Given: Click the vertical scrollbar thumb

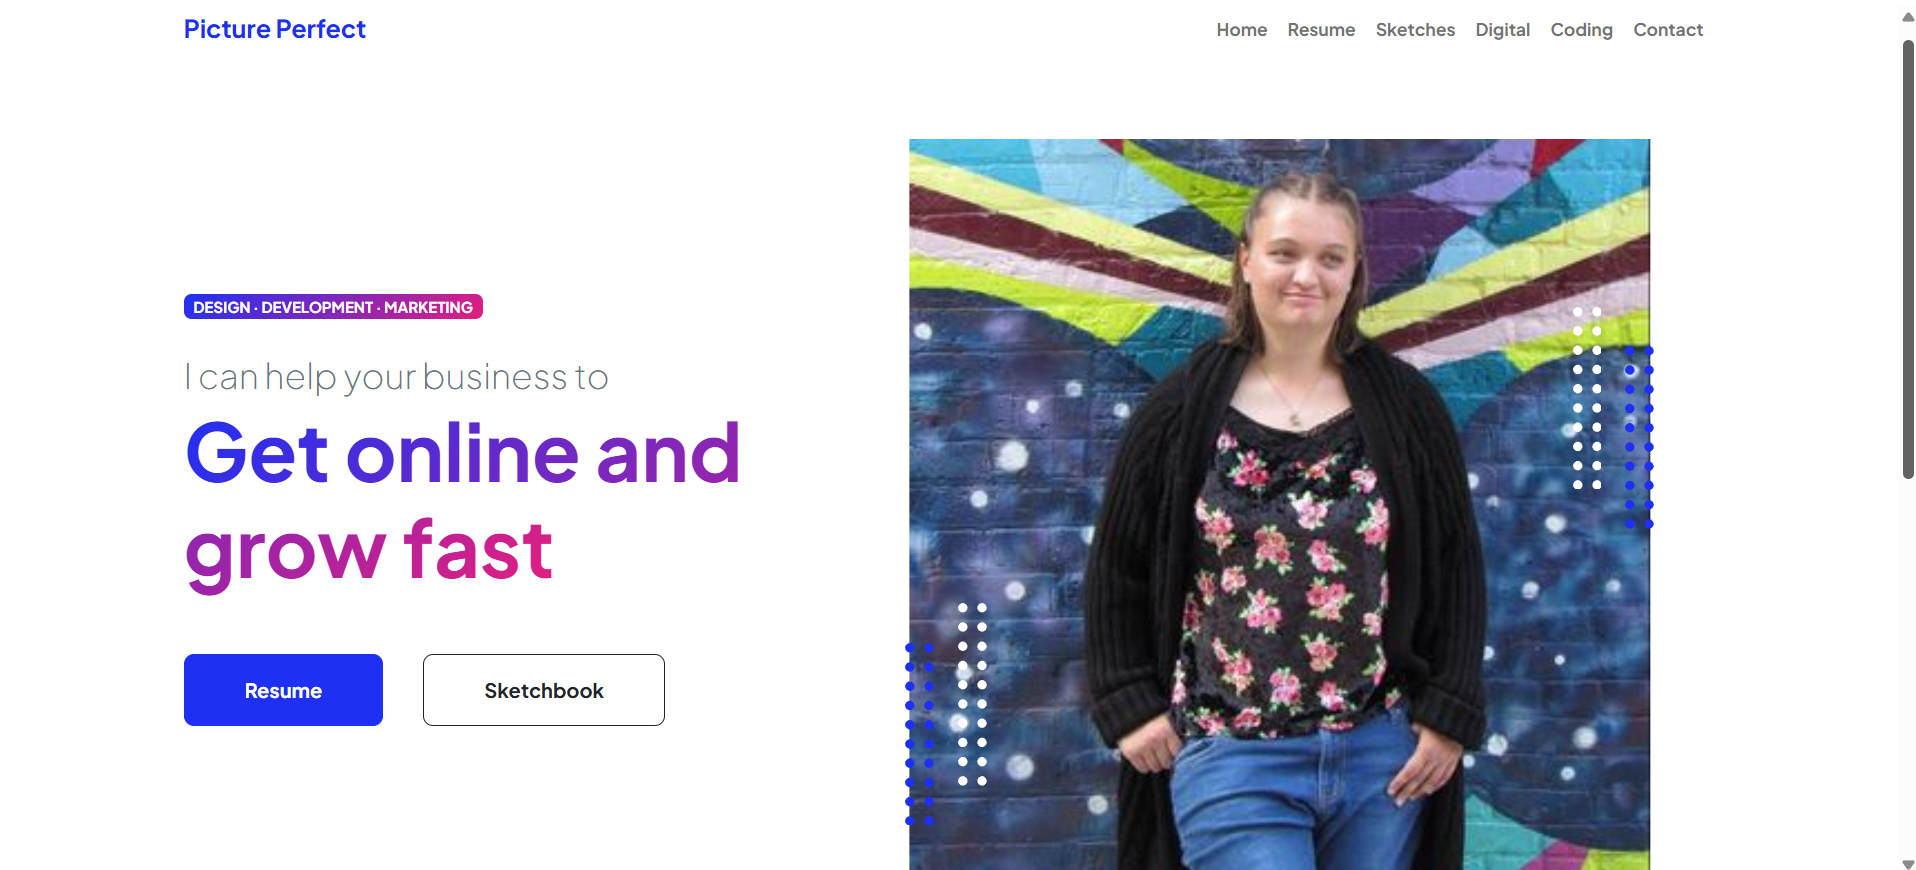Looking at the screenshot, I should tap(1907, 260).
